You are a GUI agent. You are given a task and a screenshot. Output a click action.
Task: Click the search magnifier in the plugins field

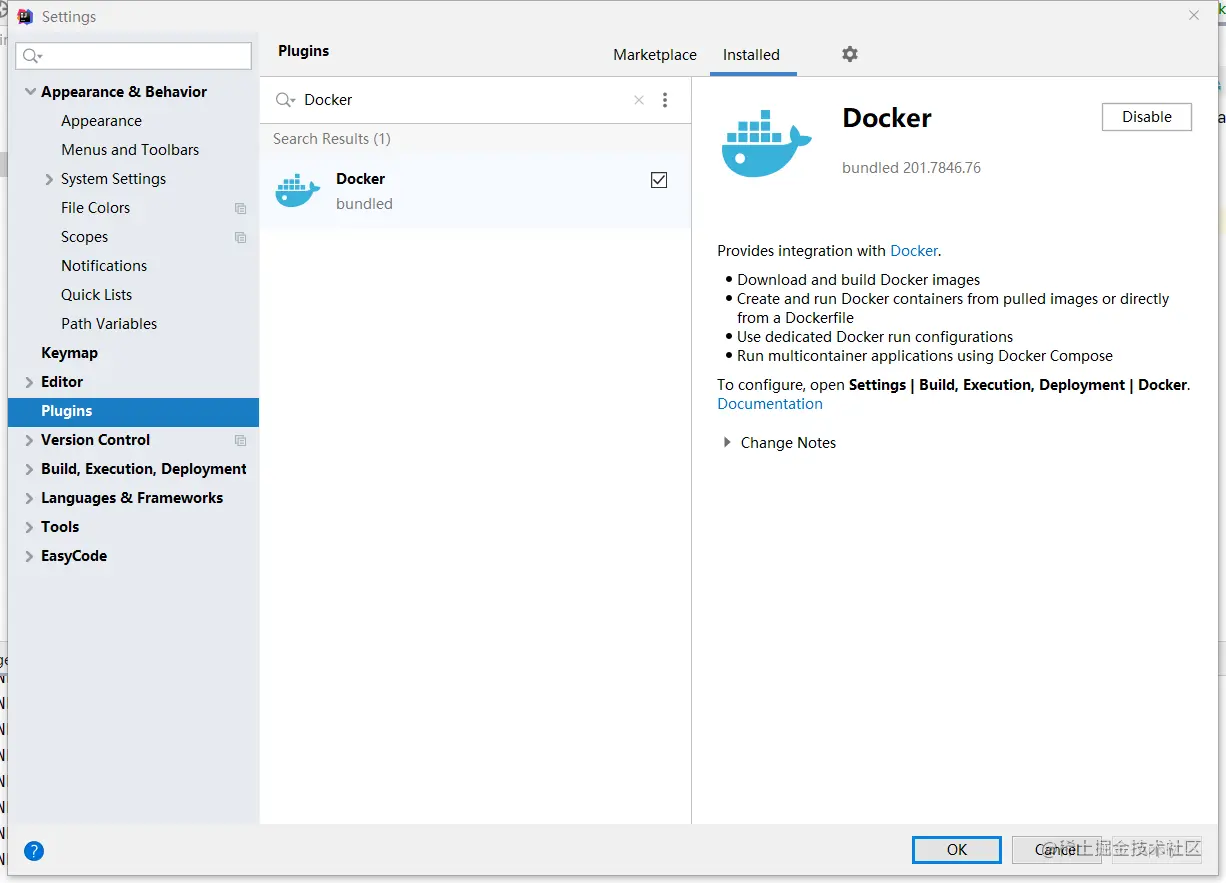click(286, 100)
